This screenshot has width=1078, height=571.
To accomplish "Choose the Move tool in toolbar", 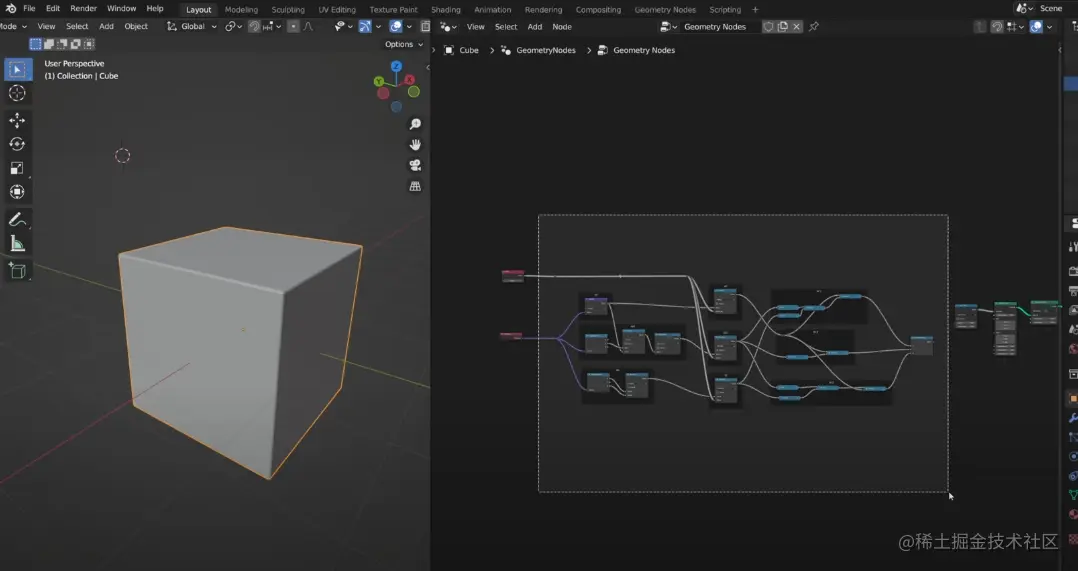I will click(x=17, y=120).
